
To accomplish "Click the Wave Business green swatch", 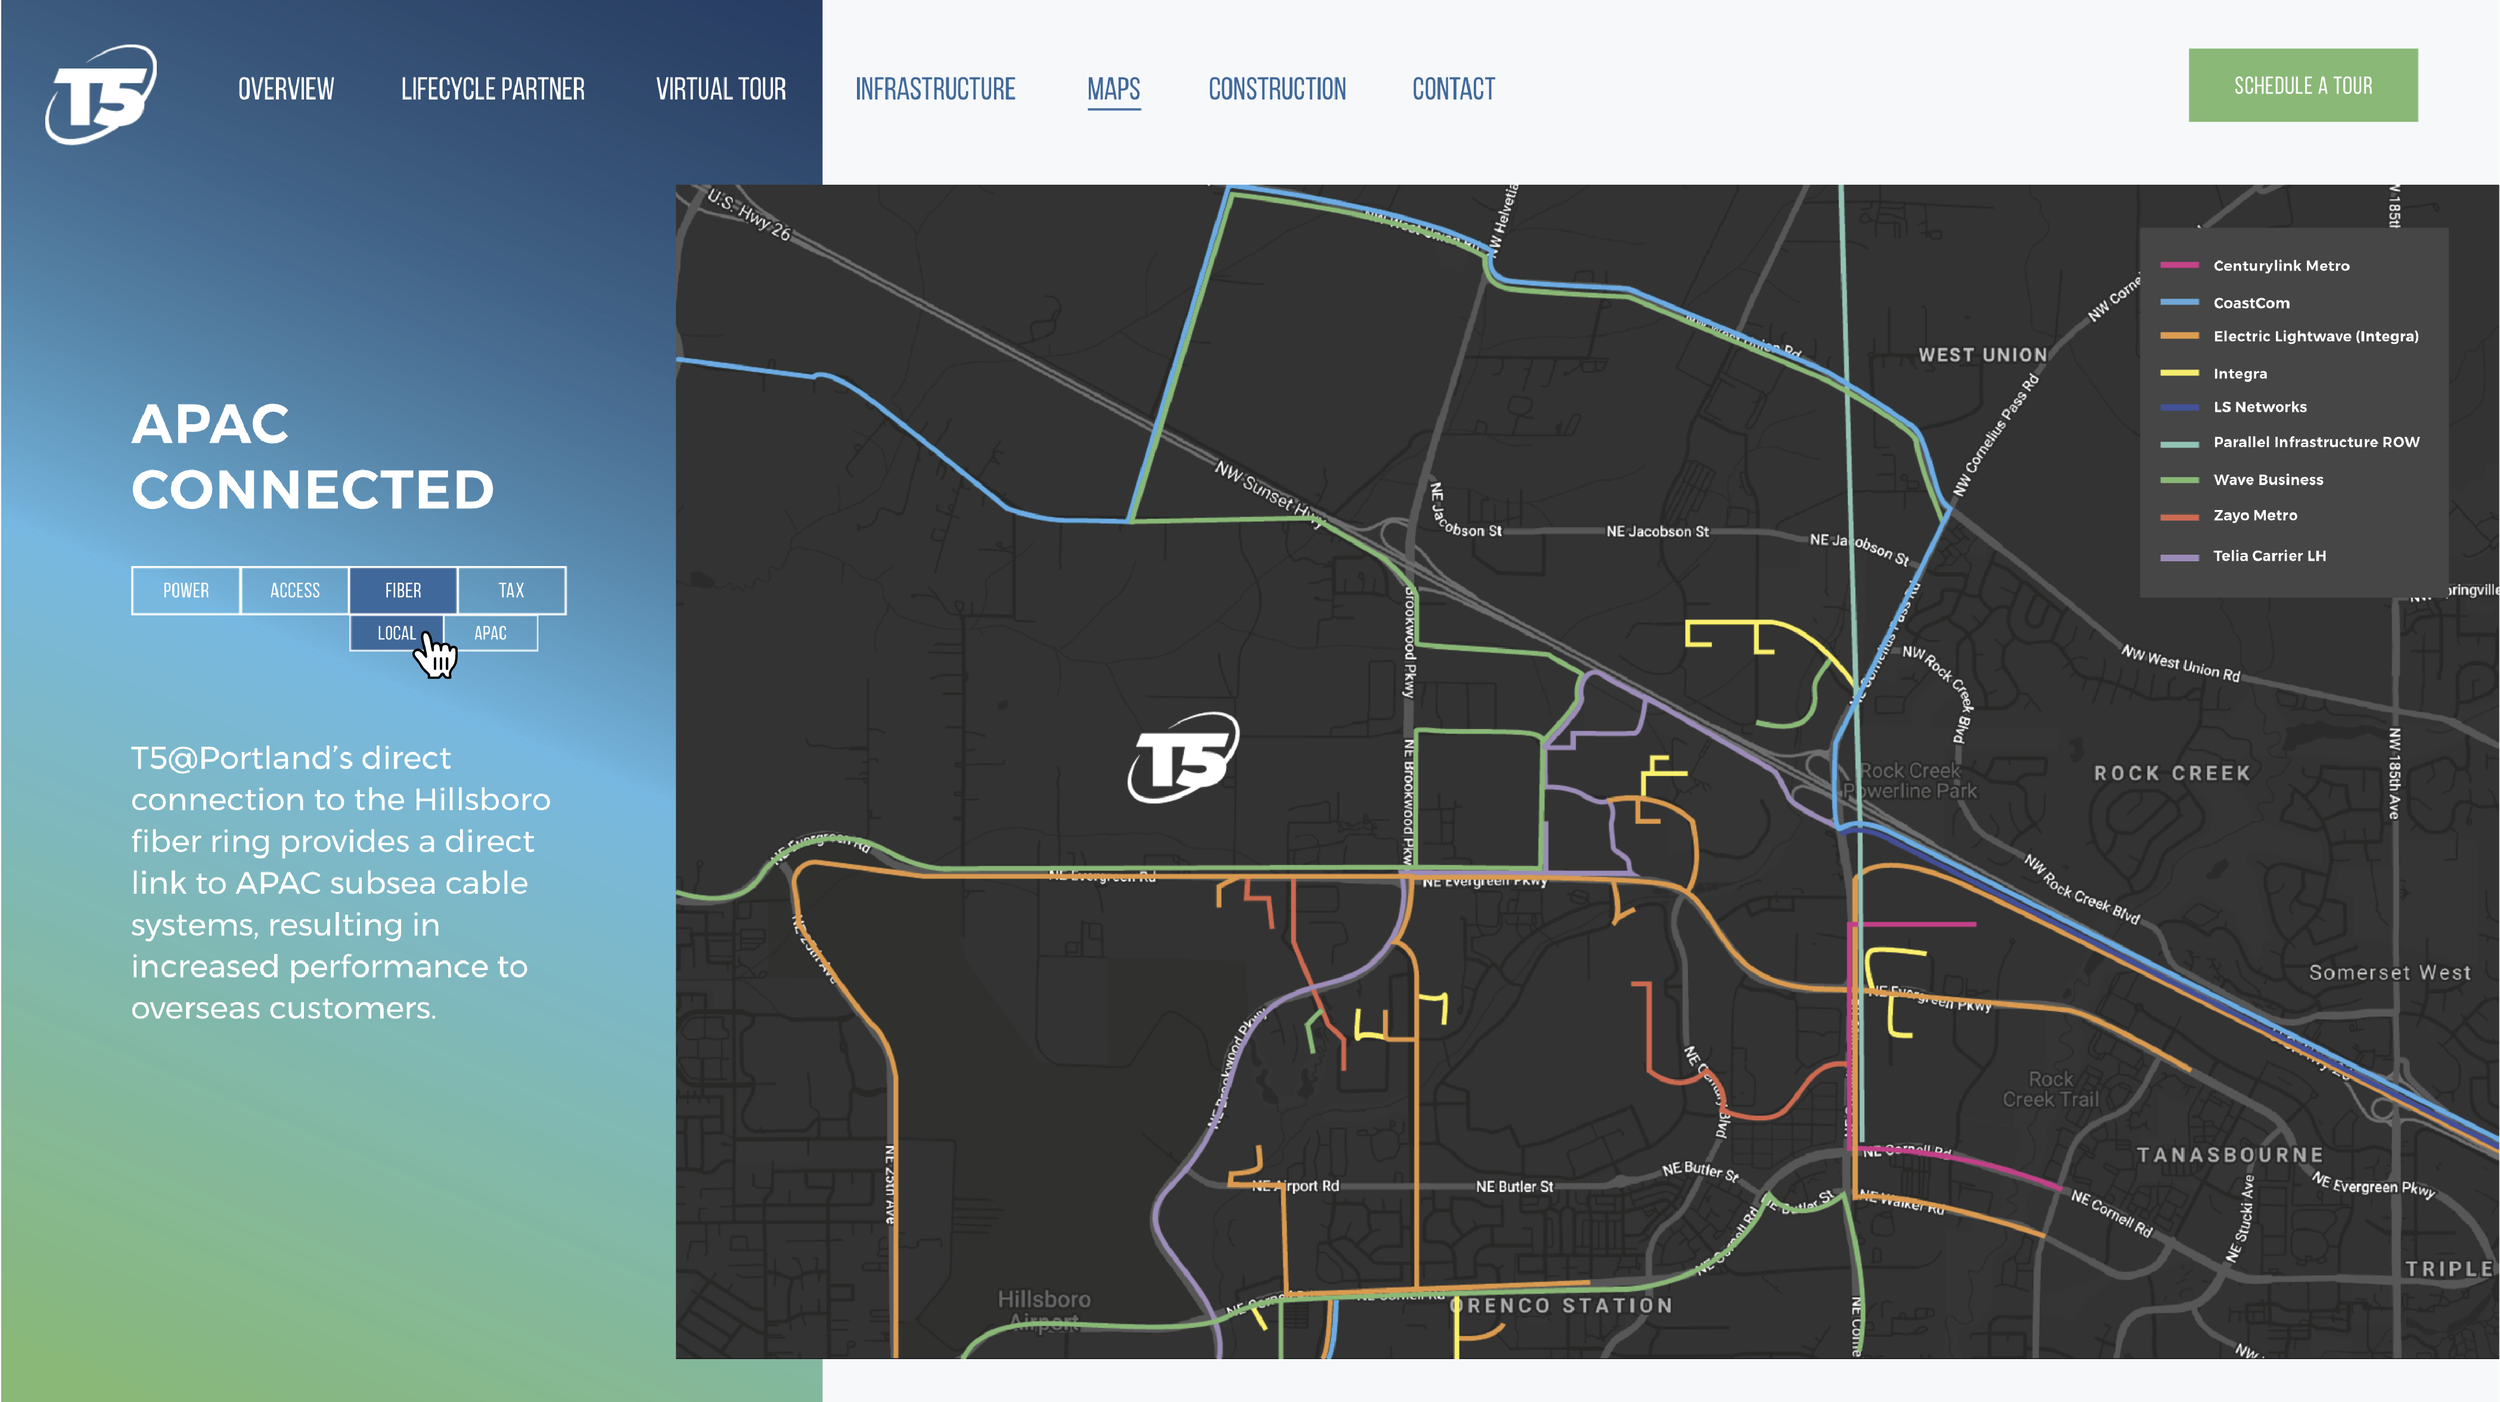I will [2179, 480].
